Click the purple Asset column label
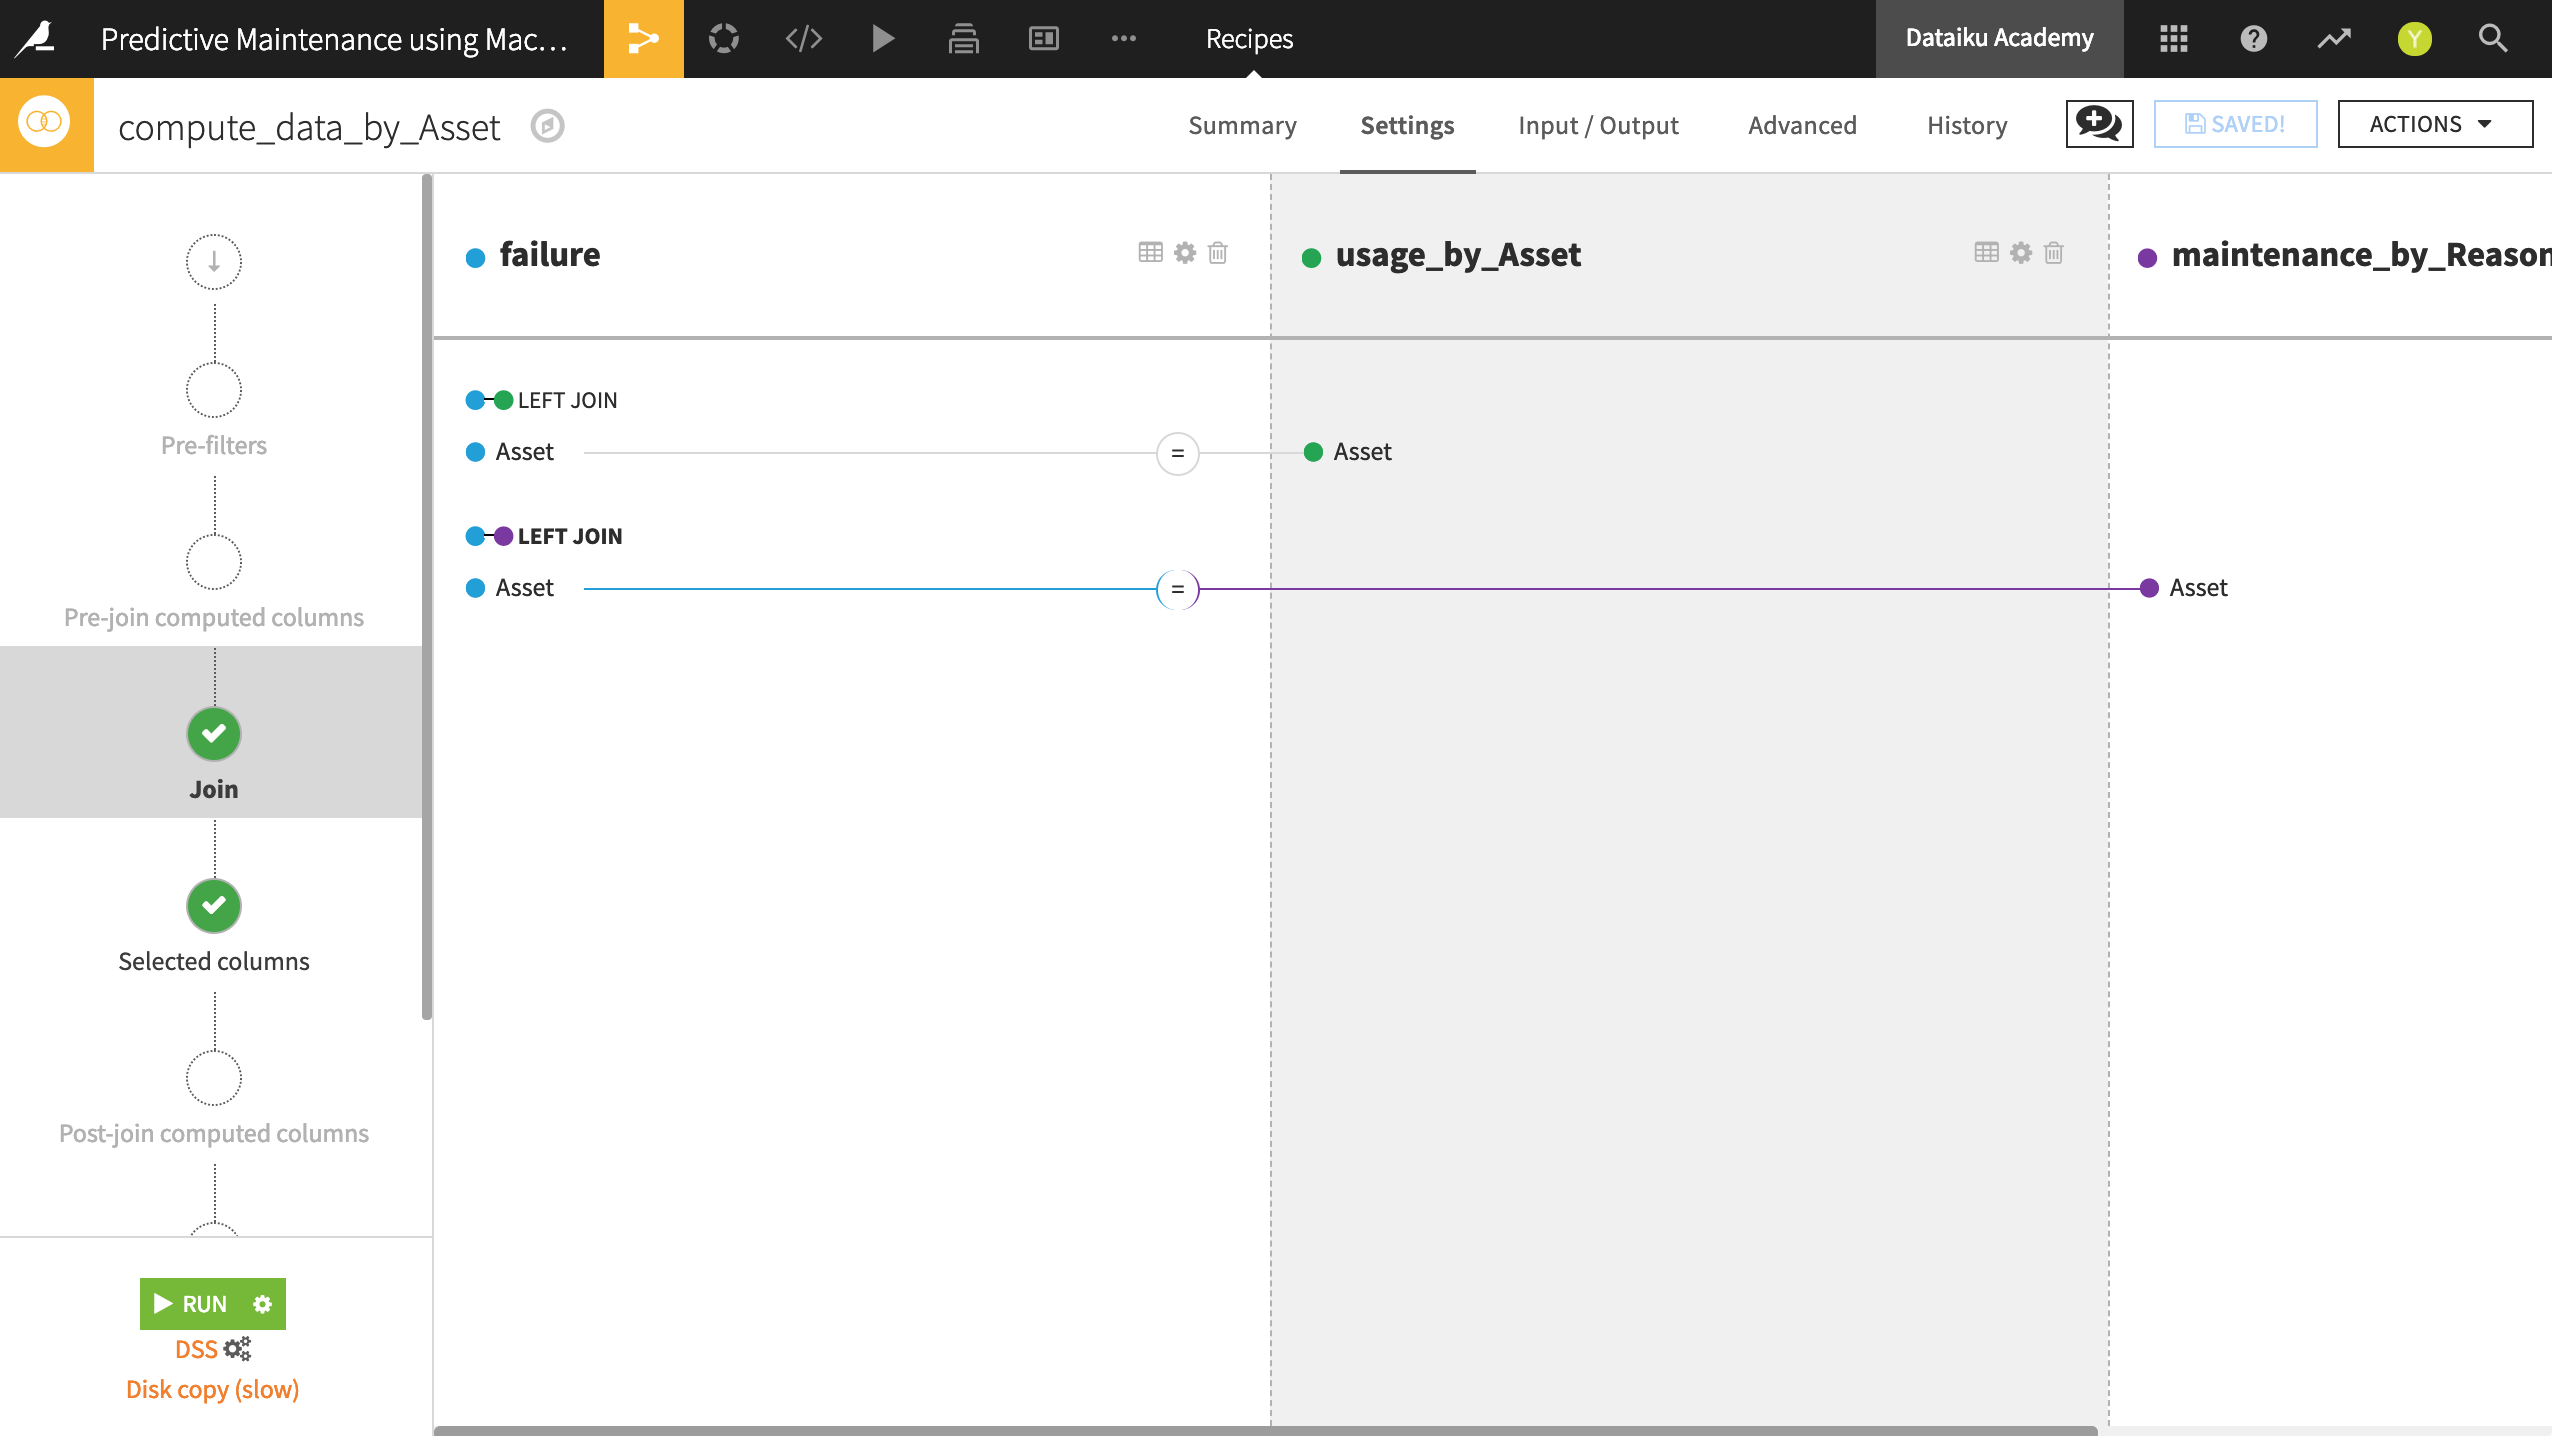2552x1436 pixels. (x=2198, y=588)
